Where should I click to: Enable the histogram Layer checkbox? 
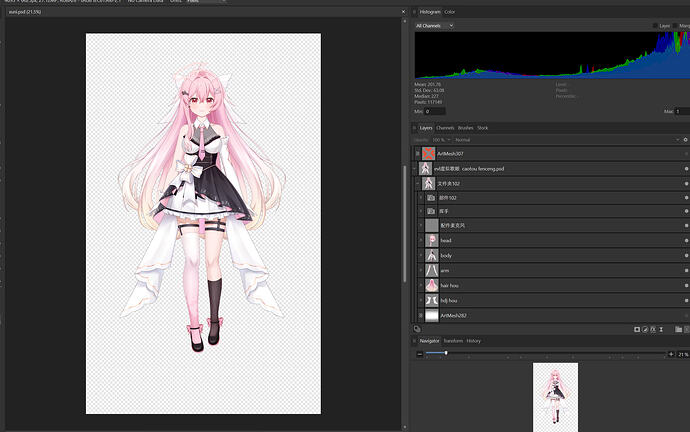tap(655, 26)
